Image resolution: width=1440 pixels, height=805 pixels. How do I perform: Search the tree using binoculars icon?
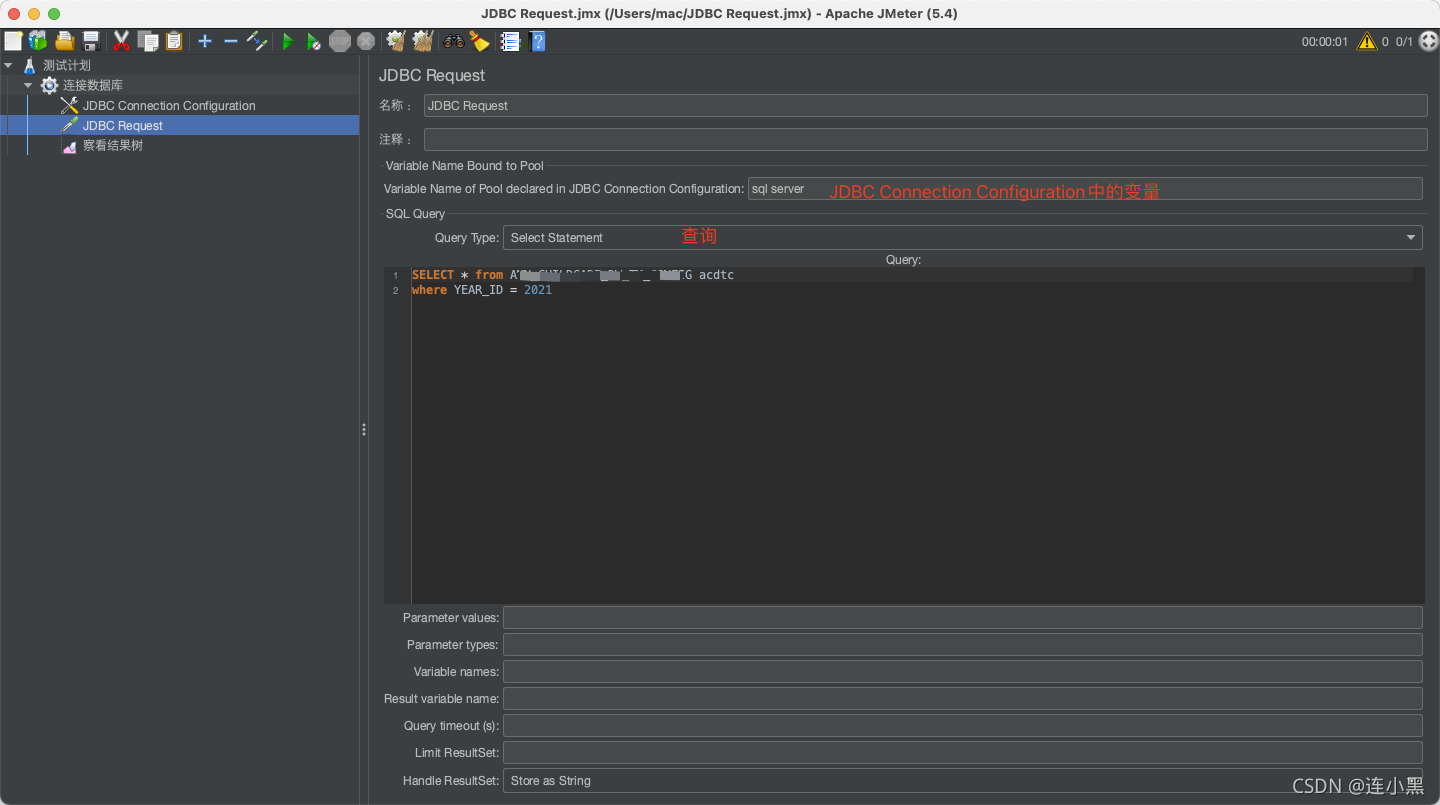click(454, 41)
